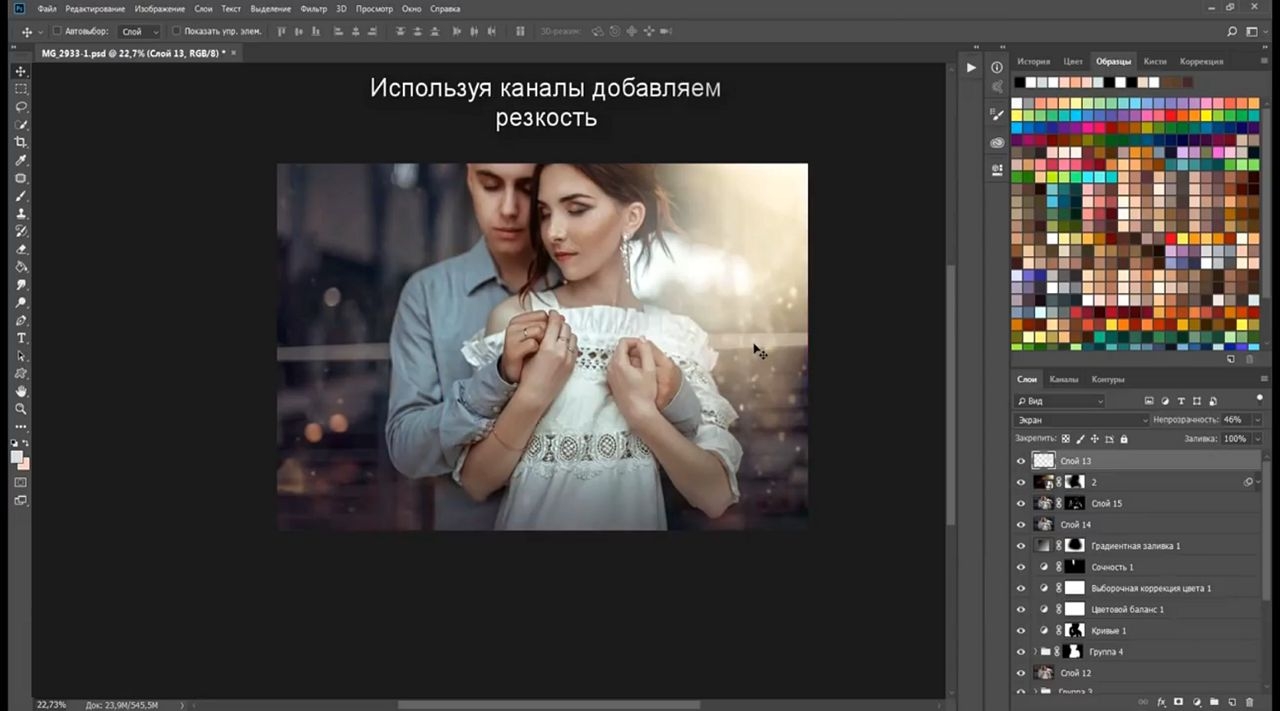This screenshot has height=711, width=1280.
Task: Enable the Автовыбор checkbox
Action: click(56, 31)
